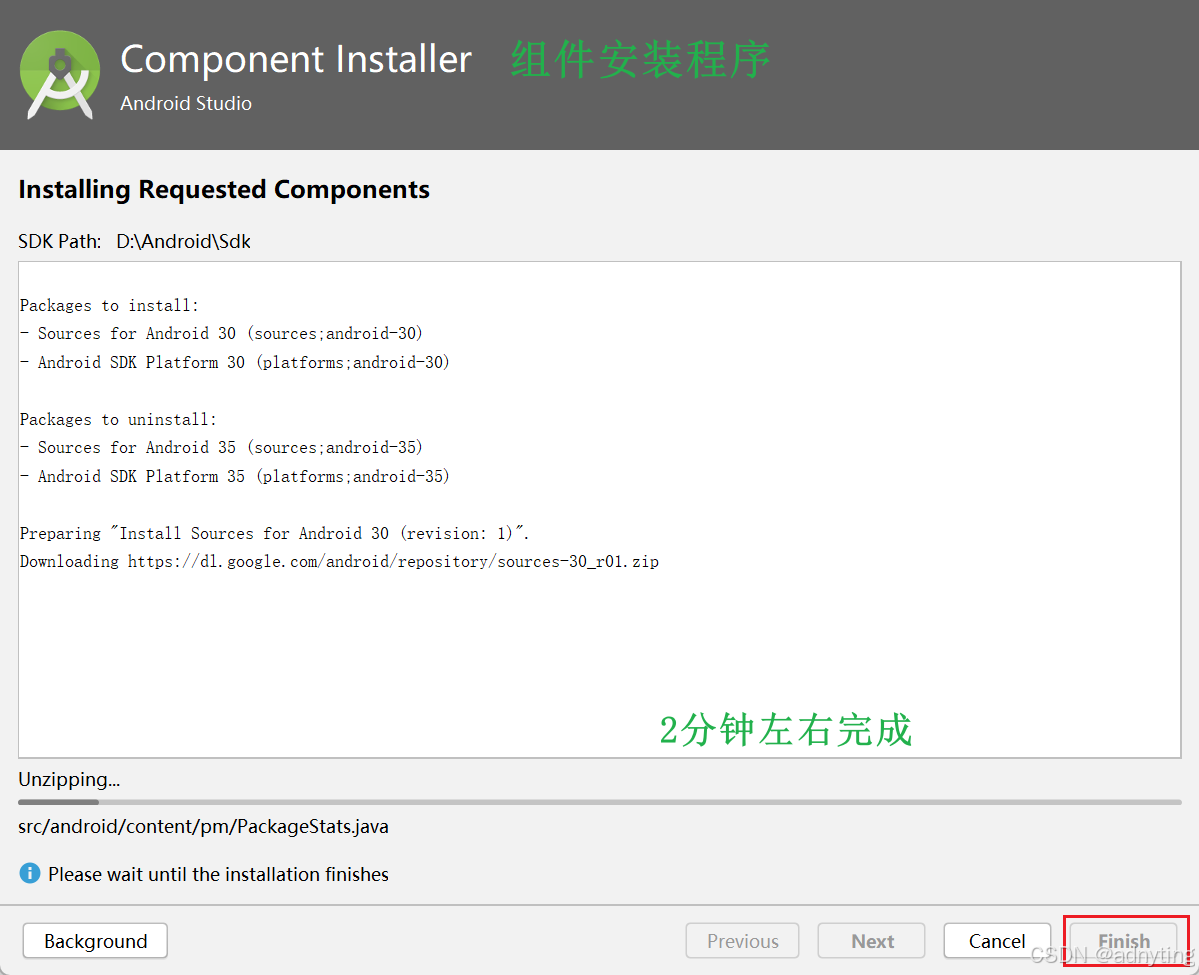The image size is (1199, 975).
Task: Send installation to Background
Action: pos(96,941)
